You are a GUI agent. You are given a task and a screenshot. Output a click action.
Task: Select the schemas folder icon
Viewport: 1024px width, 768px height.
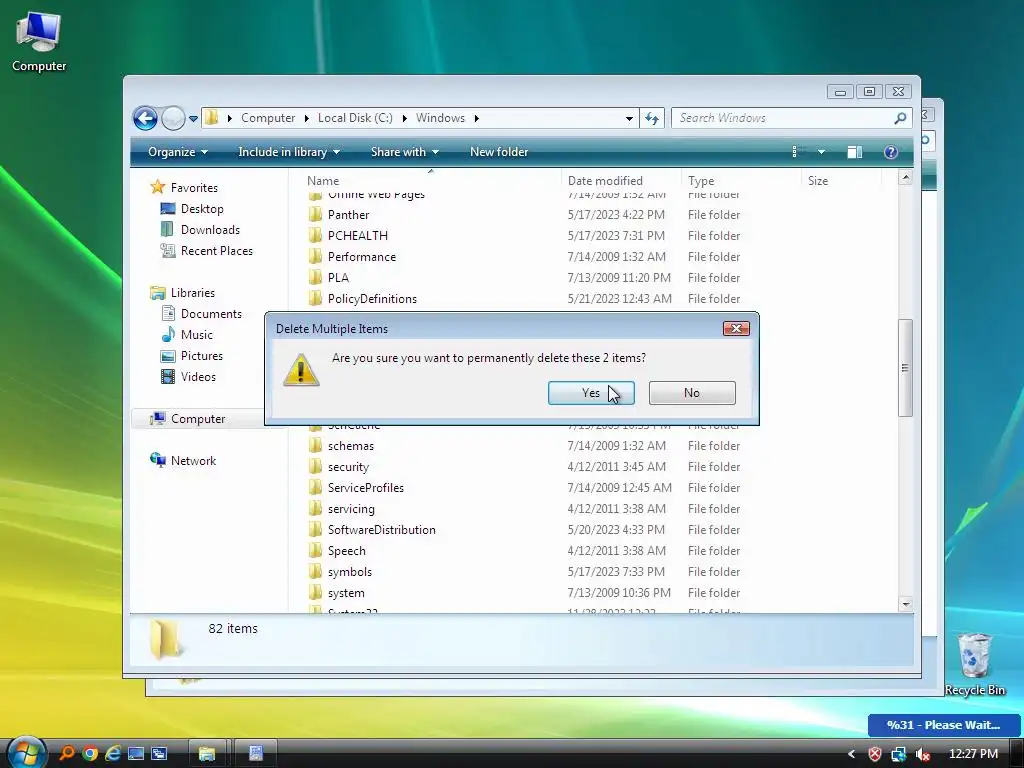click(x=315, y=445)
